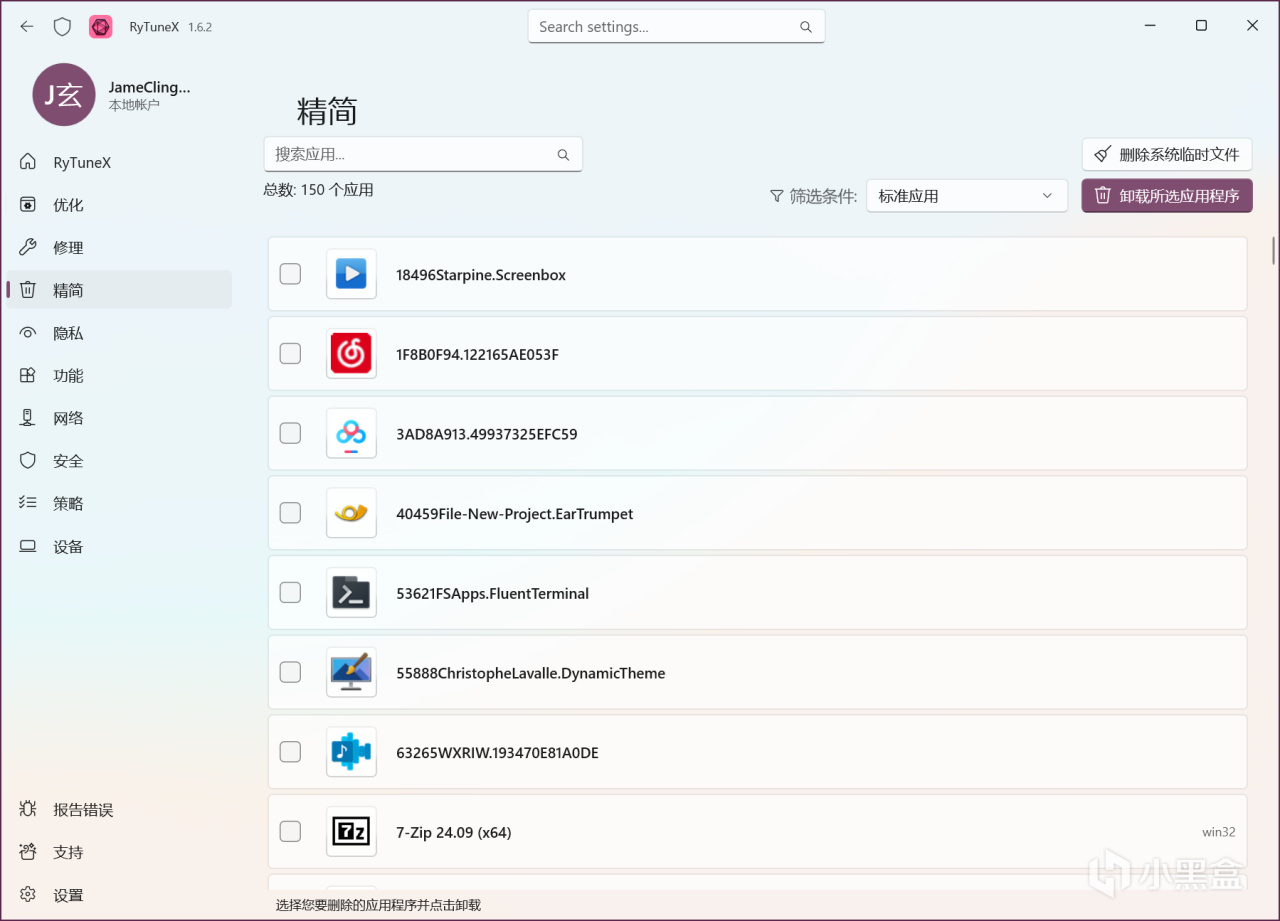The height and width of the screenshot is (921, 1280).
Task: Open the RyTuneX home page in sidebar
Action: (119, 162)
